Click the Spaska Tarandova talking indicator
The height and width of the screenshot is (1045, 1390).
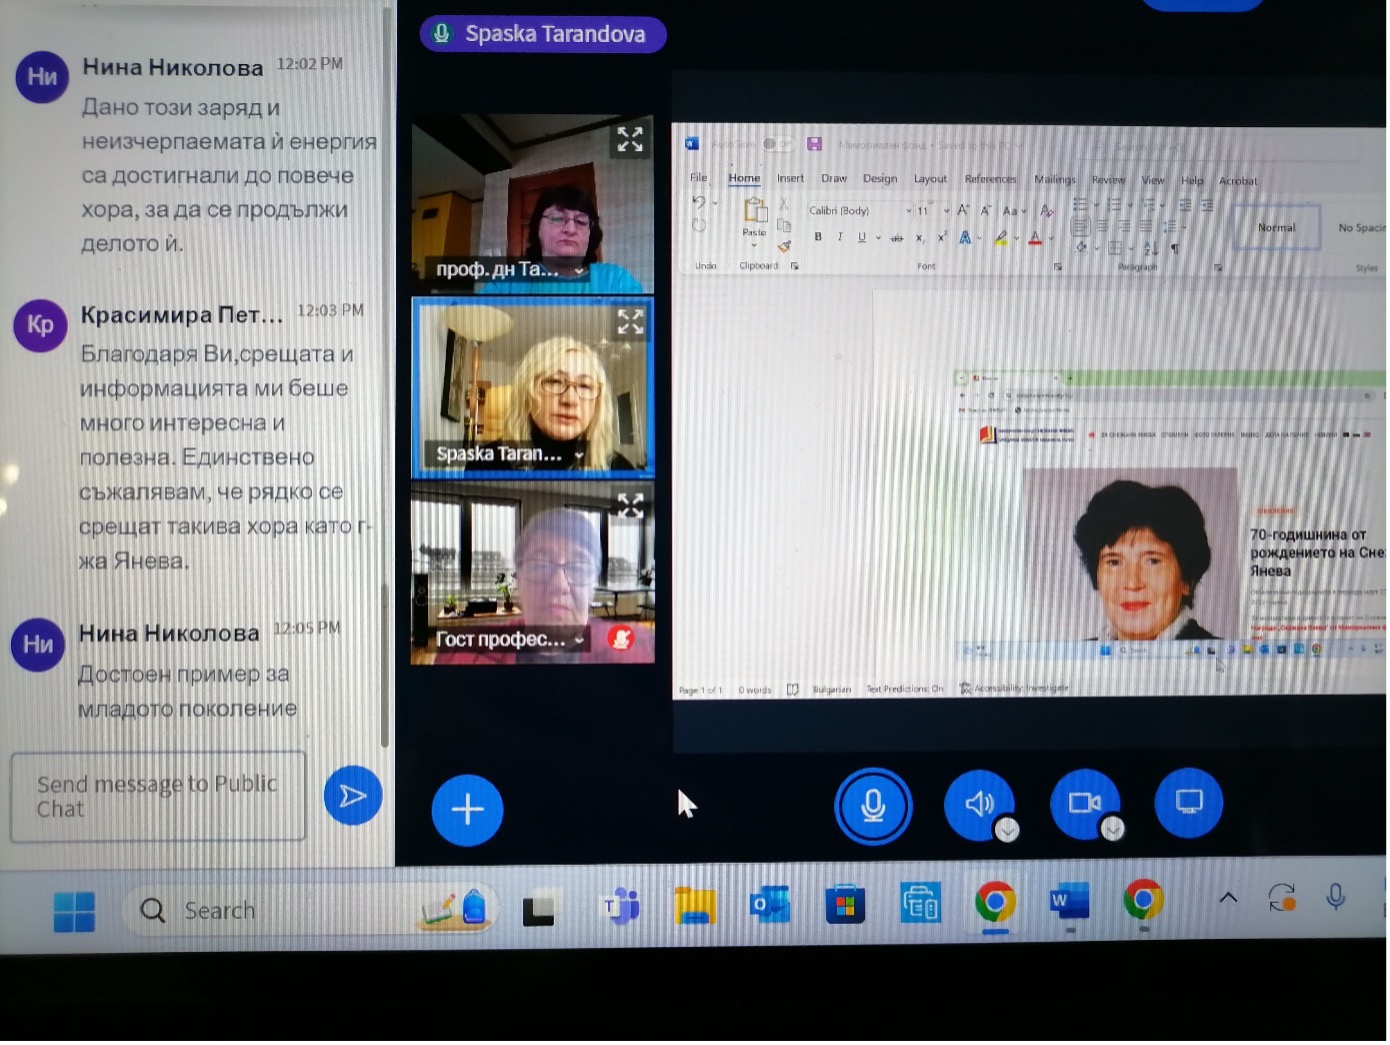[543, 34]
